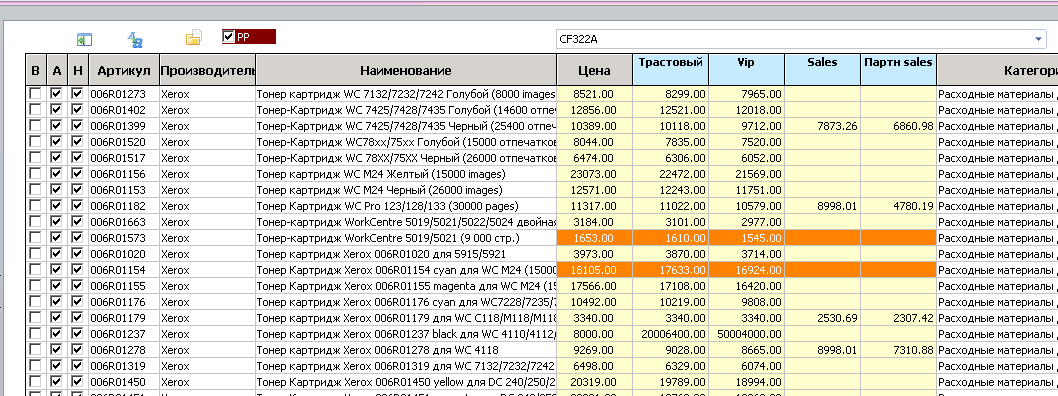Click the Наименование column header

(x=406, y=70)
